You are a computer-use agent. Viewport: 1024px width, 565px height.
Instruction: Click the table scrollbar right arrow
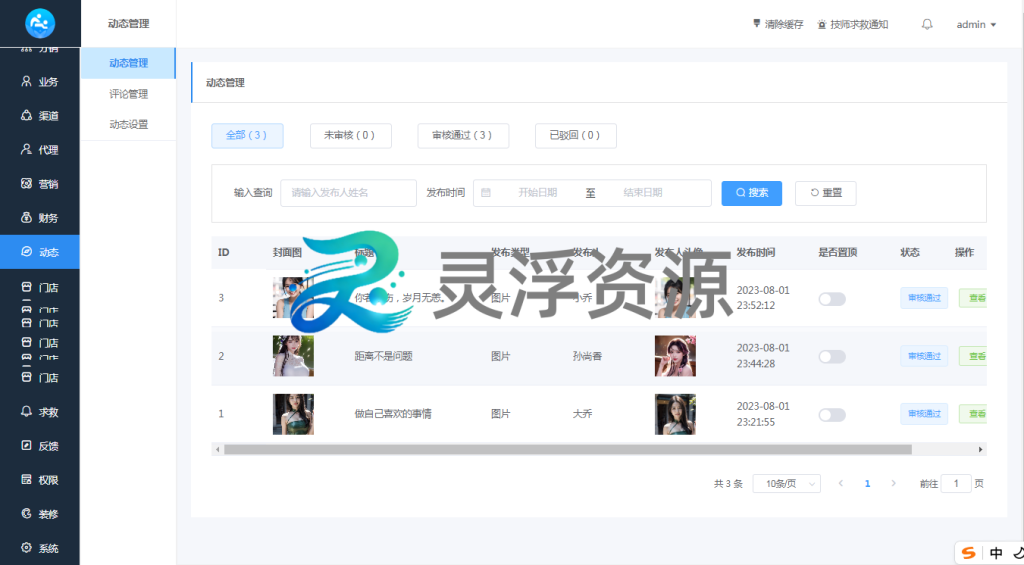tap(980, 449)
